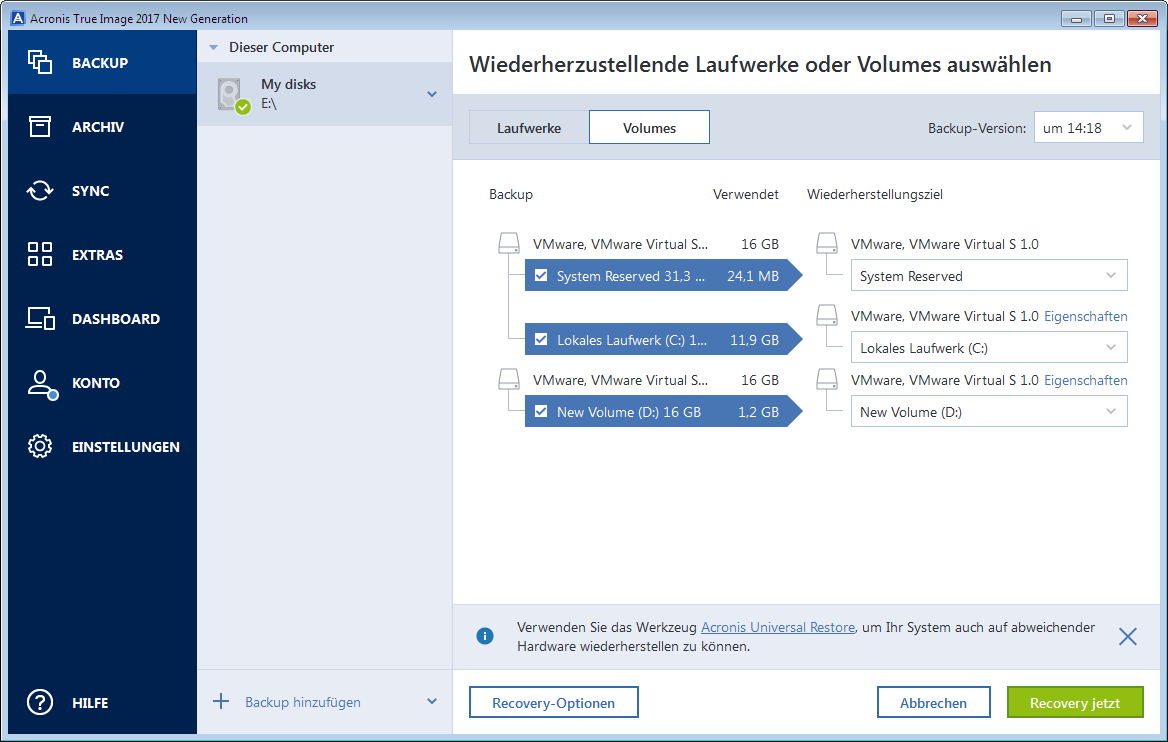Click disk icon above Lokales Laufwerk (C:) target
This screenshot has height=742, width=1168.
pyautogui.click(x=827, y=316)
